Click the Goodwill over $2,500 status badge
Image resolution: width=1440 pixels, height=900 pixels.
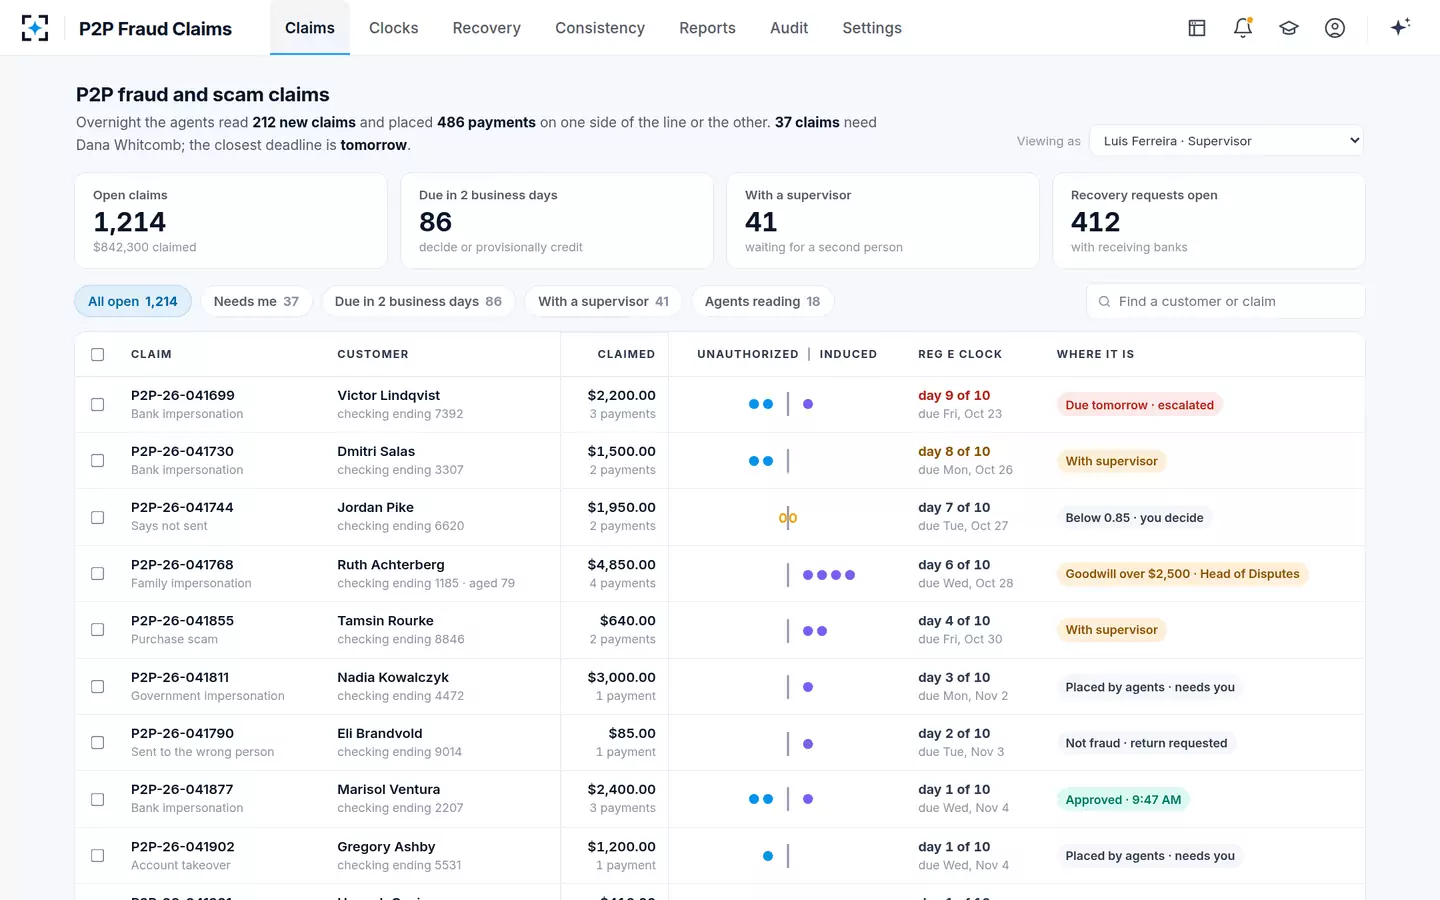tap(1182, 574)
